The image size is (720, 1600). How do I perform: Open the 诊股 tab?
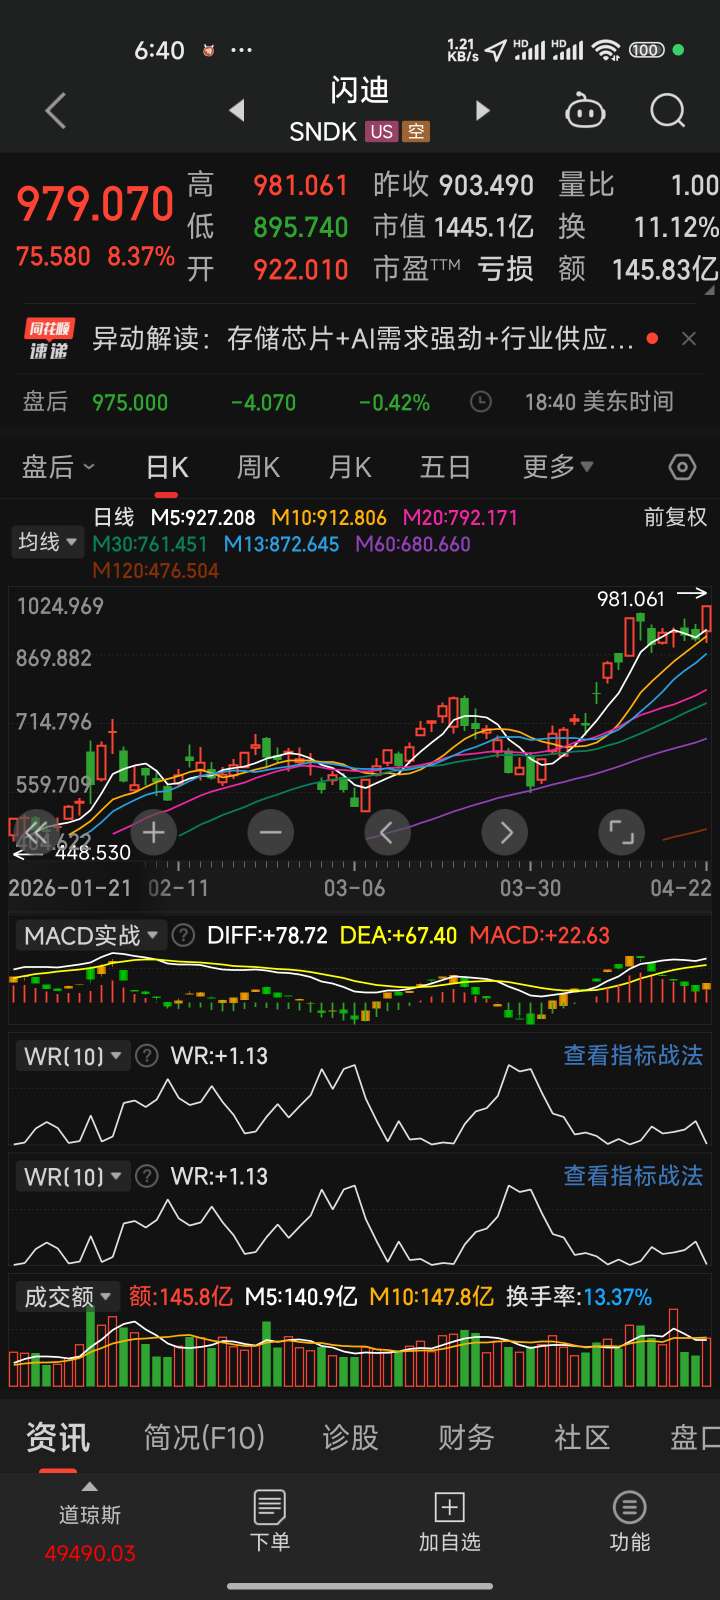click(350, 1438)
